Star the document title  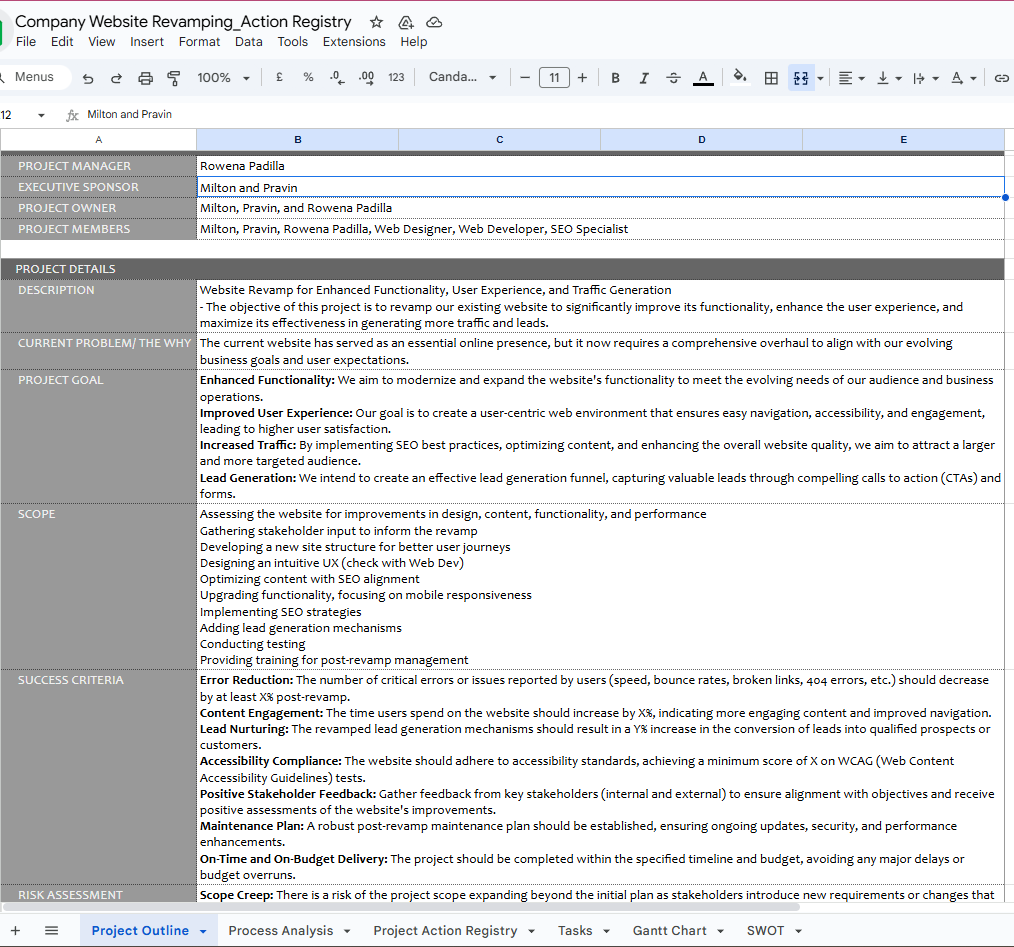376,22
